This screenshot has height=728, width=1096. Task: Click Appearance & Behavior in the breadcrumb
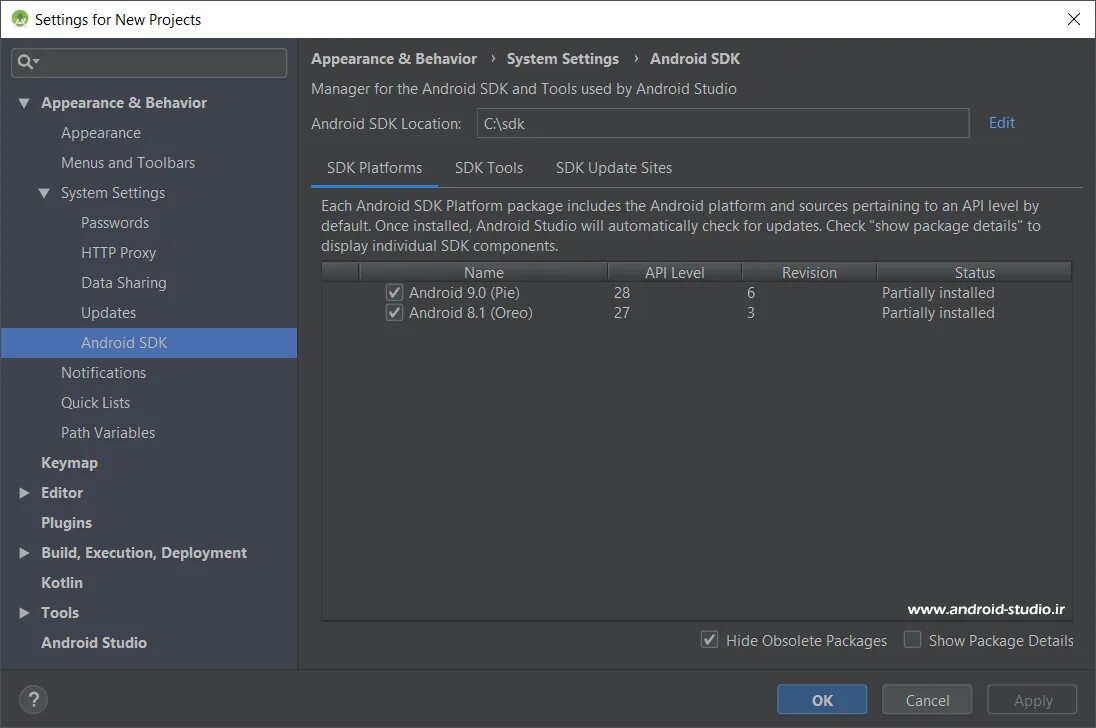click(394, 59)
